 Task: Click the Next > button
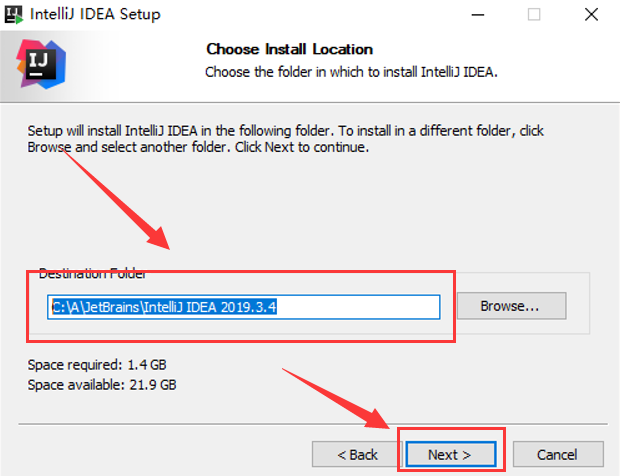[450, 454]
